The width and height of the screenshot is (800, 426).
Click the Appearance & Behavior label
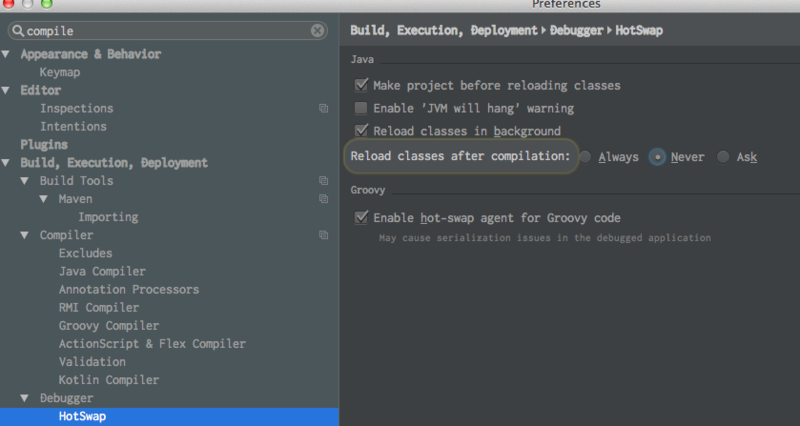point(91,54)
